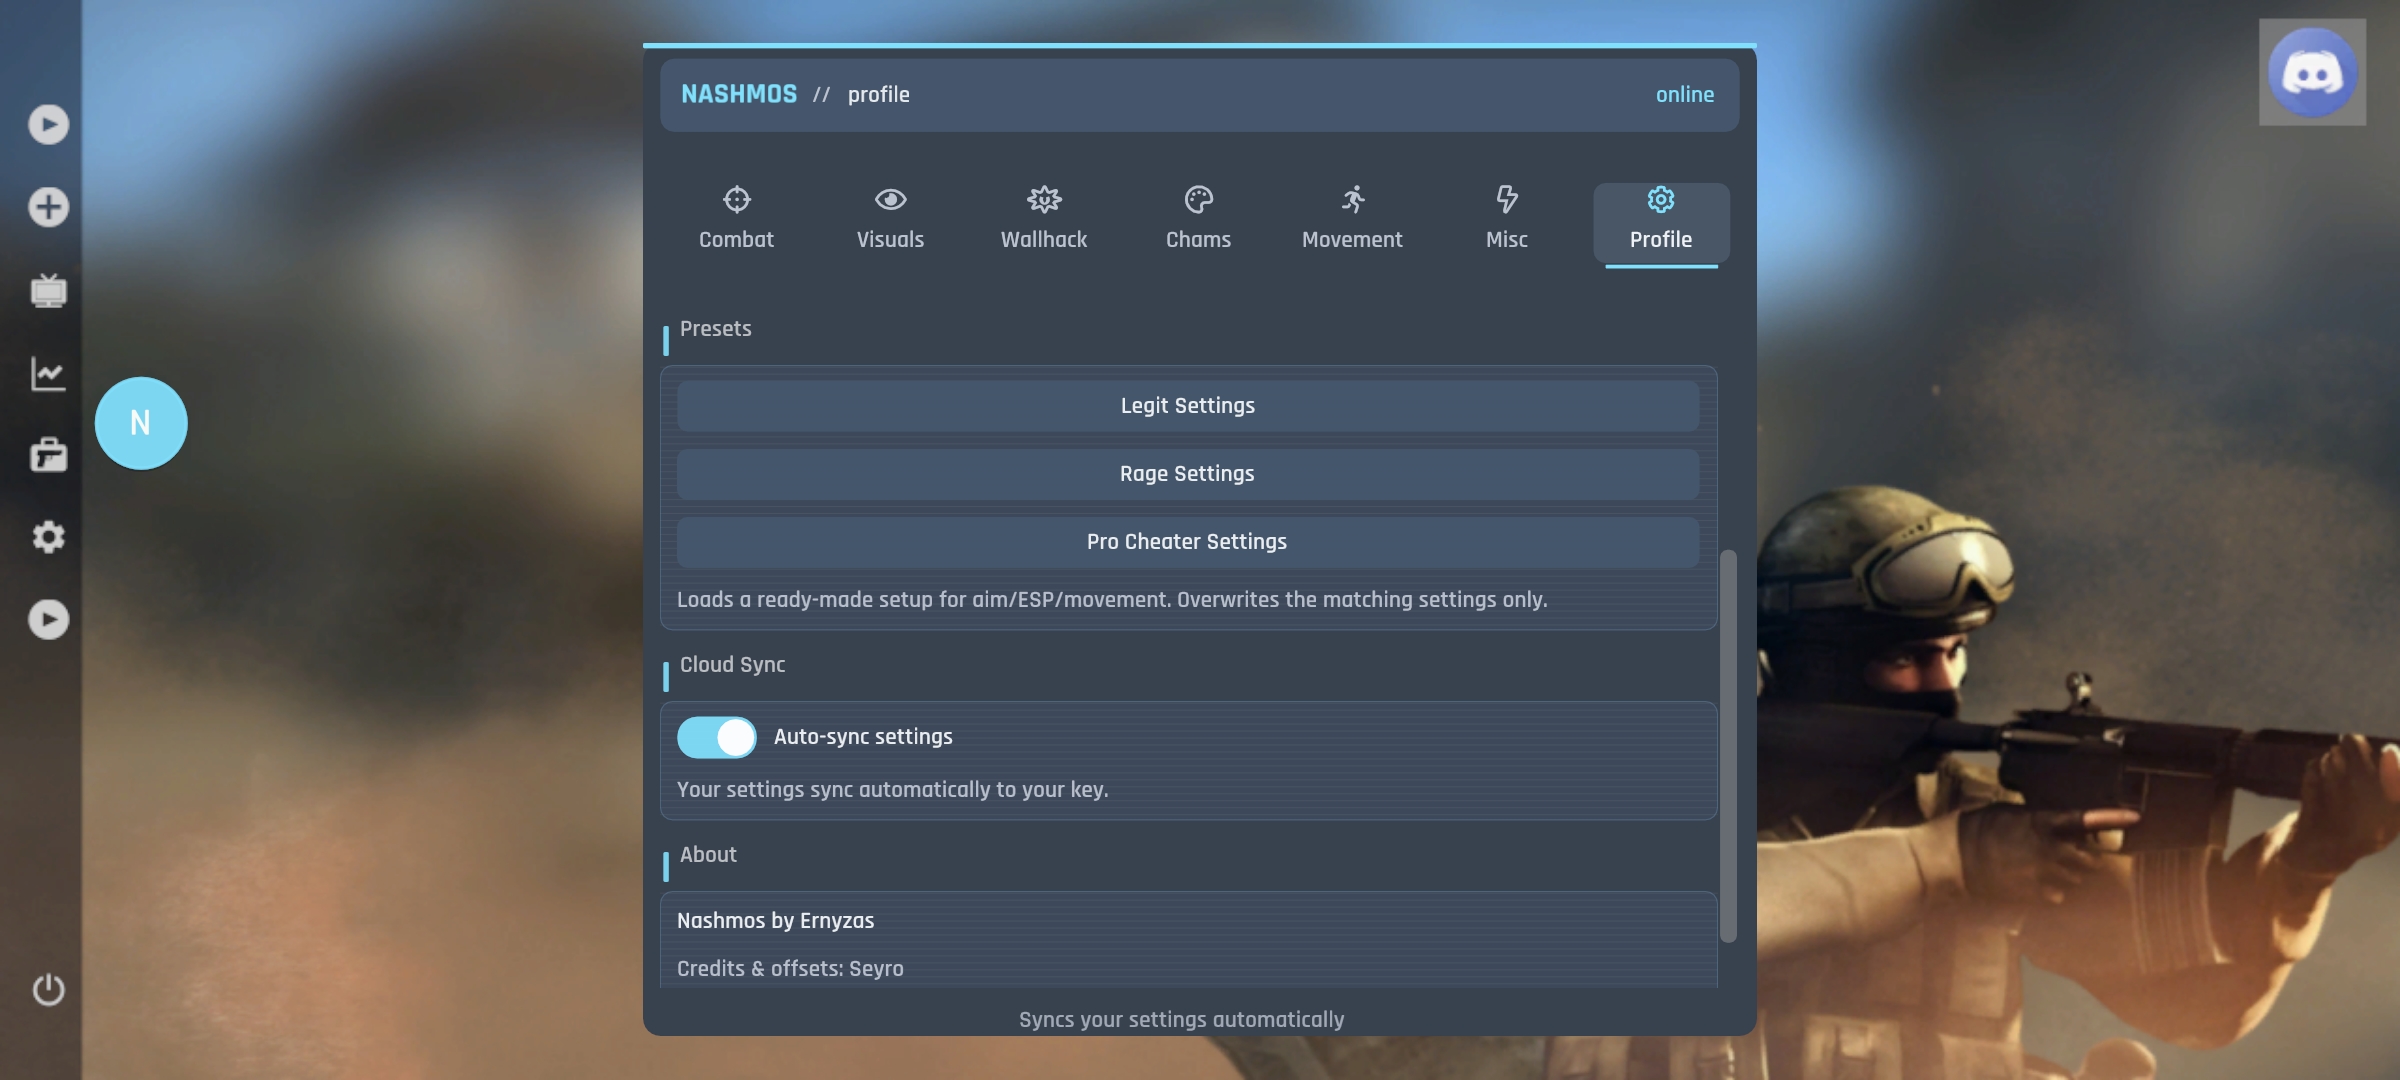Open the Movement tab
This screenshot has height=1080, width=2400.
1352,219
